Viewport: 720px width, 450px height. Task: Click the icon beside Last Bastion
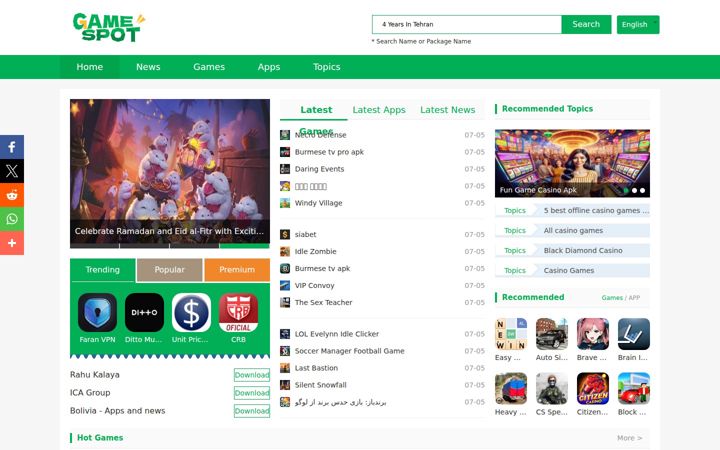285,368
